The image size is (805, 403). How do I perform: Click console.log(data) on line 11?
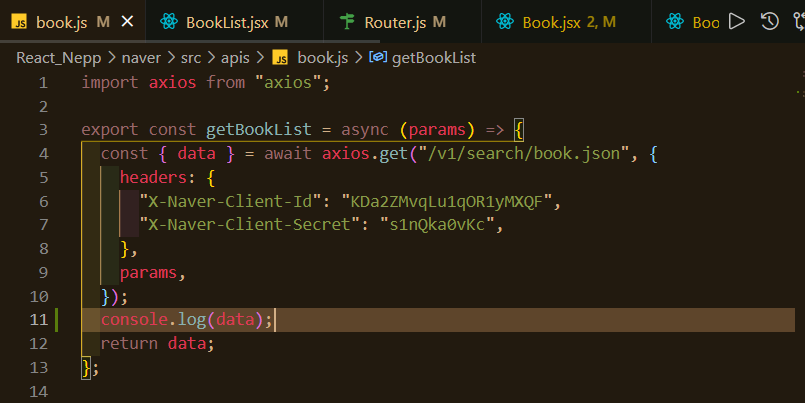pos(182,320)
